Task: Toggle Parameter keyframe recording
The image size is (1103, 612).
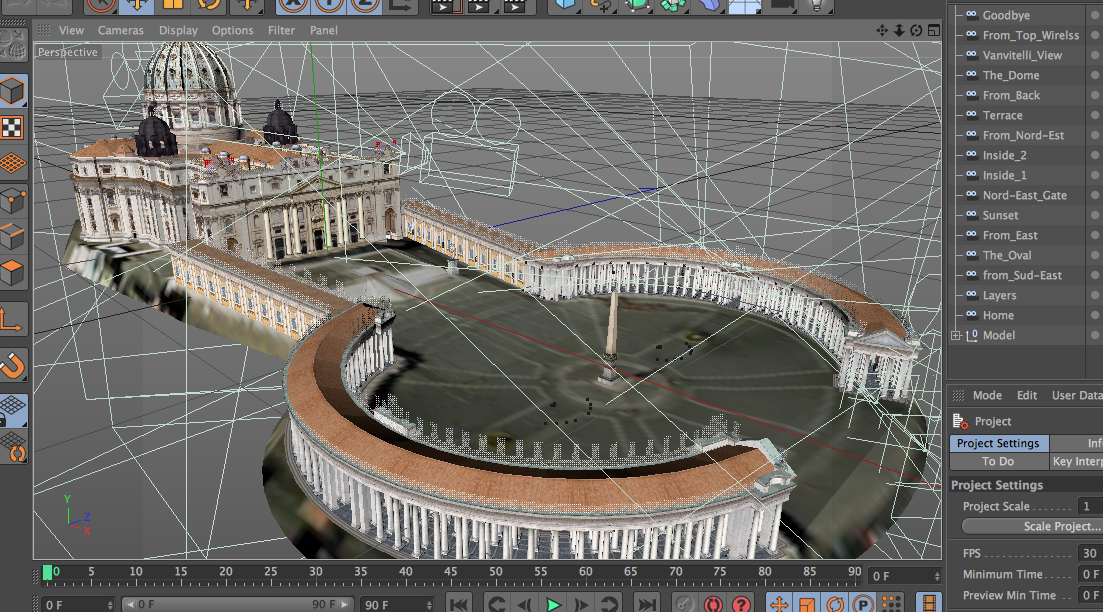Action: click(862, 604)
